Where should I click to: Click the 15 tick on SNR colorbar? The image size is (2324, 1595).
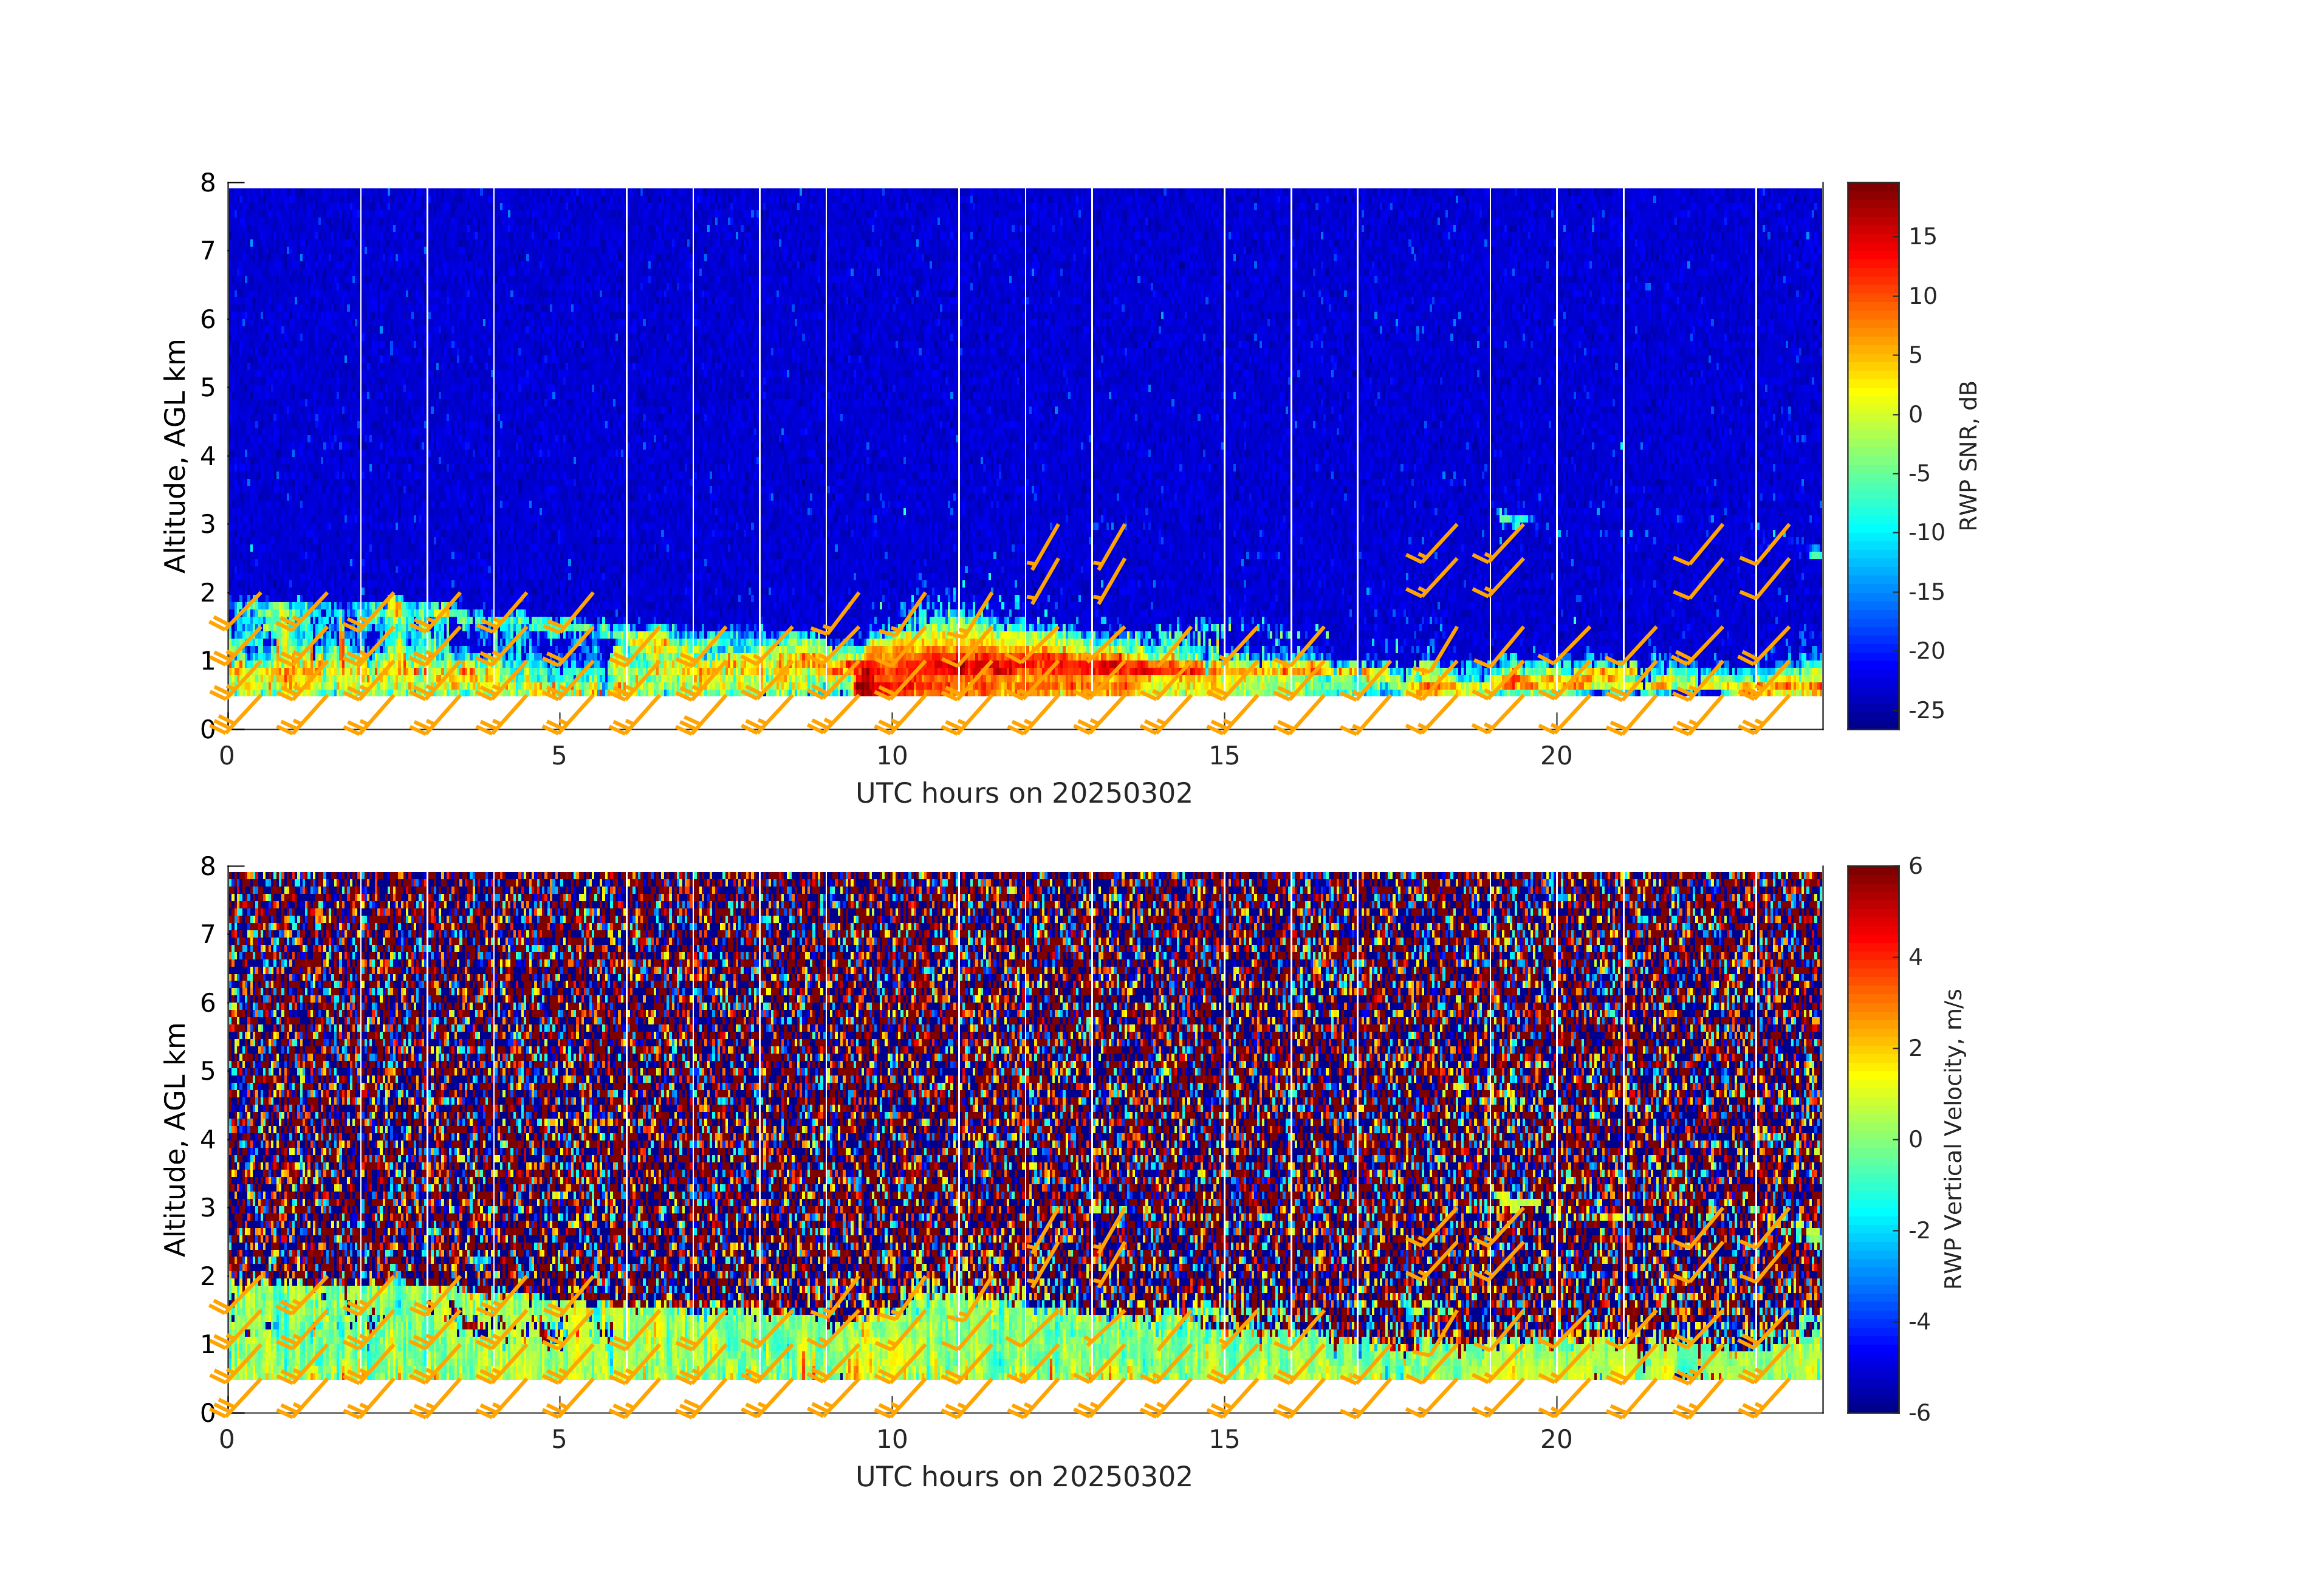[1922, 237]
